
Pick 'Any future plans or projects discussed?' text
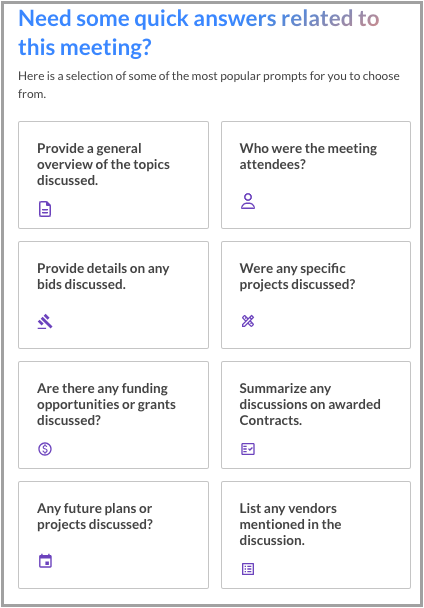pos(95,516)
